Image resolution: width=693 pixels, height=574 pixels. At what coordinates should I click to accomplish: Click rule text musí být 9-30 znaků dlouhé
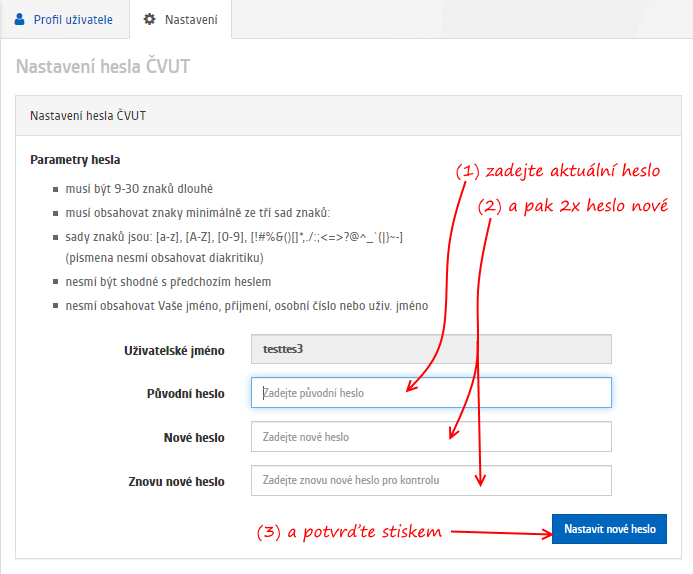click(x=139, y=189)
